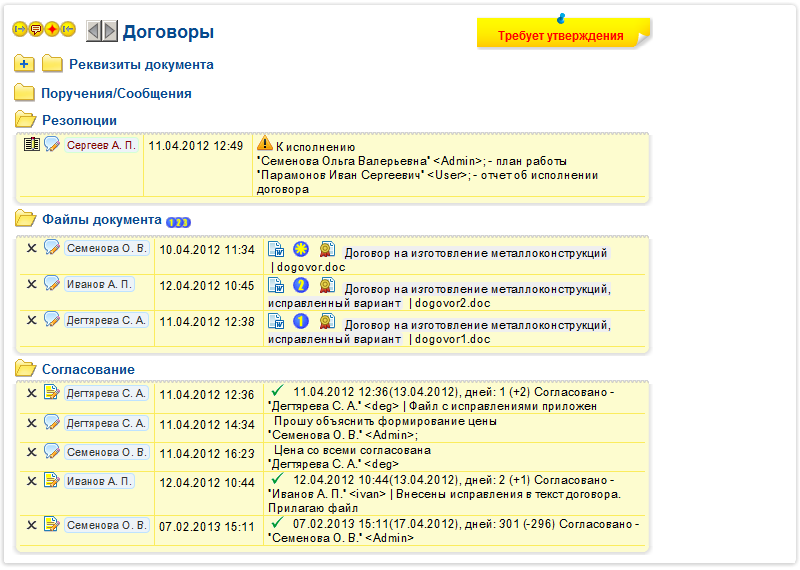800x570 pixels.
Task: Open the Word document icon for dogovor2.doc
Action: pos(276,285)
